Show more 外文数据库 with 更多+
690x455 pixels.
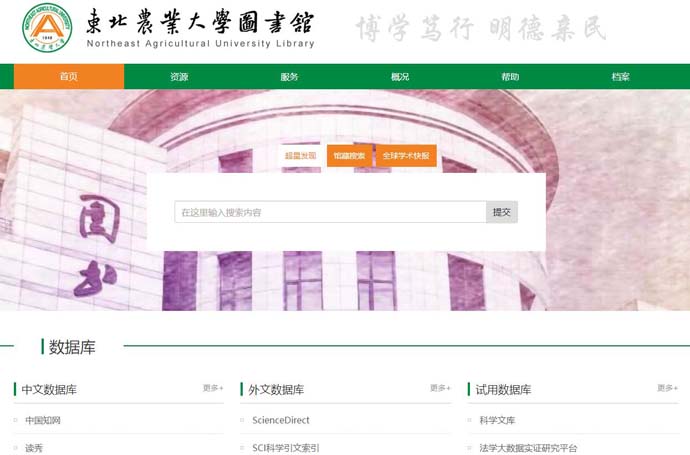[440, 388]
